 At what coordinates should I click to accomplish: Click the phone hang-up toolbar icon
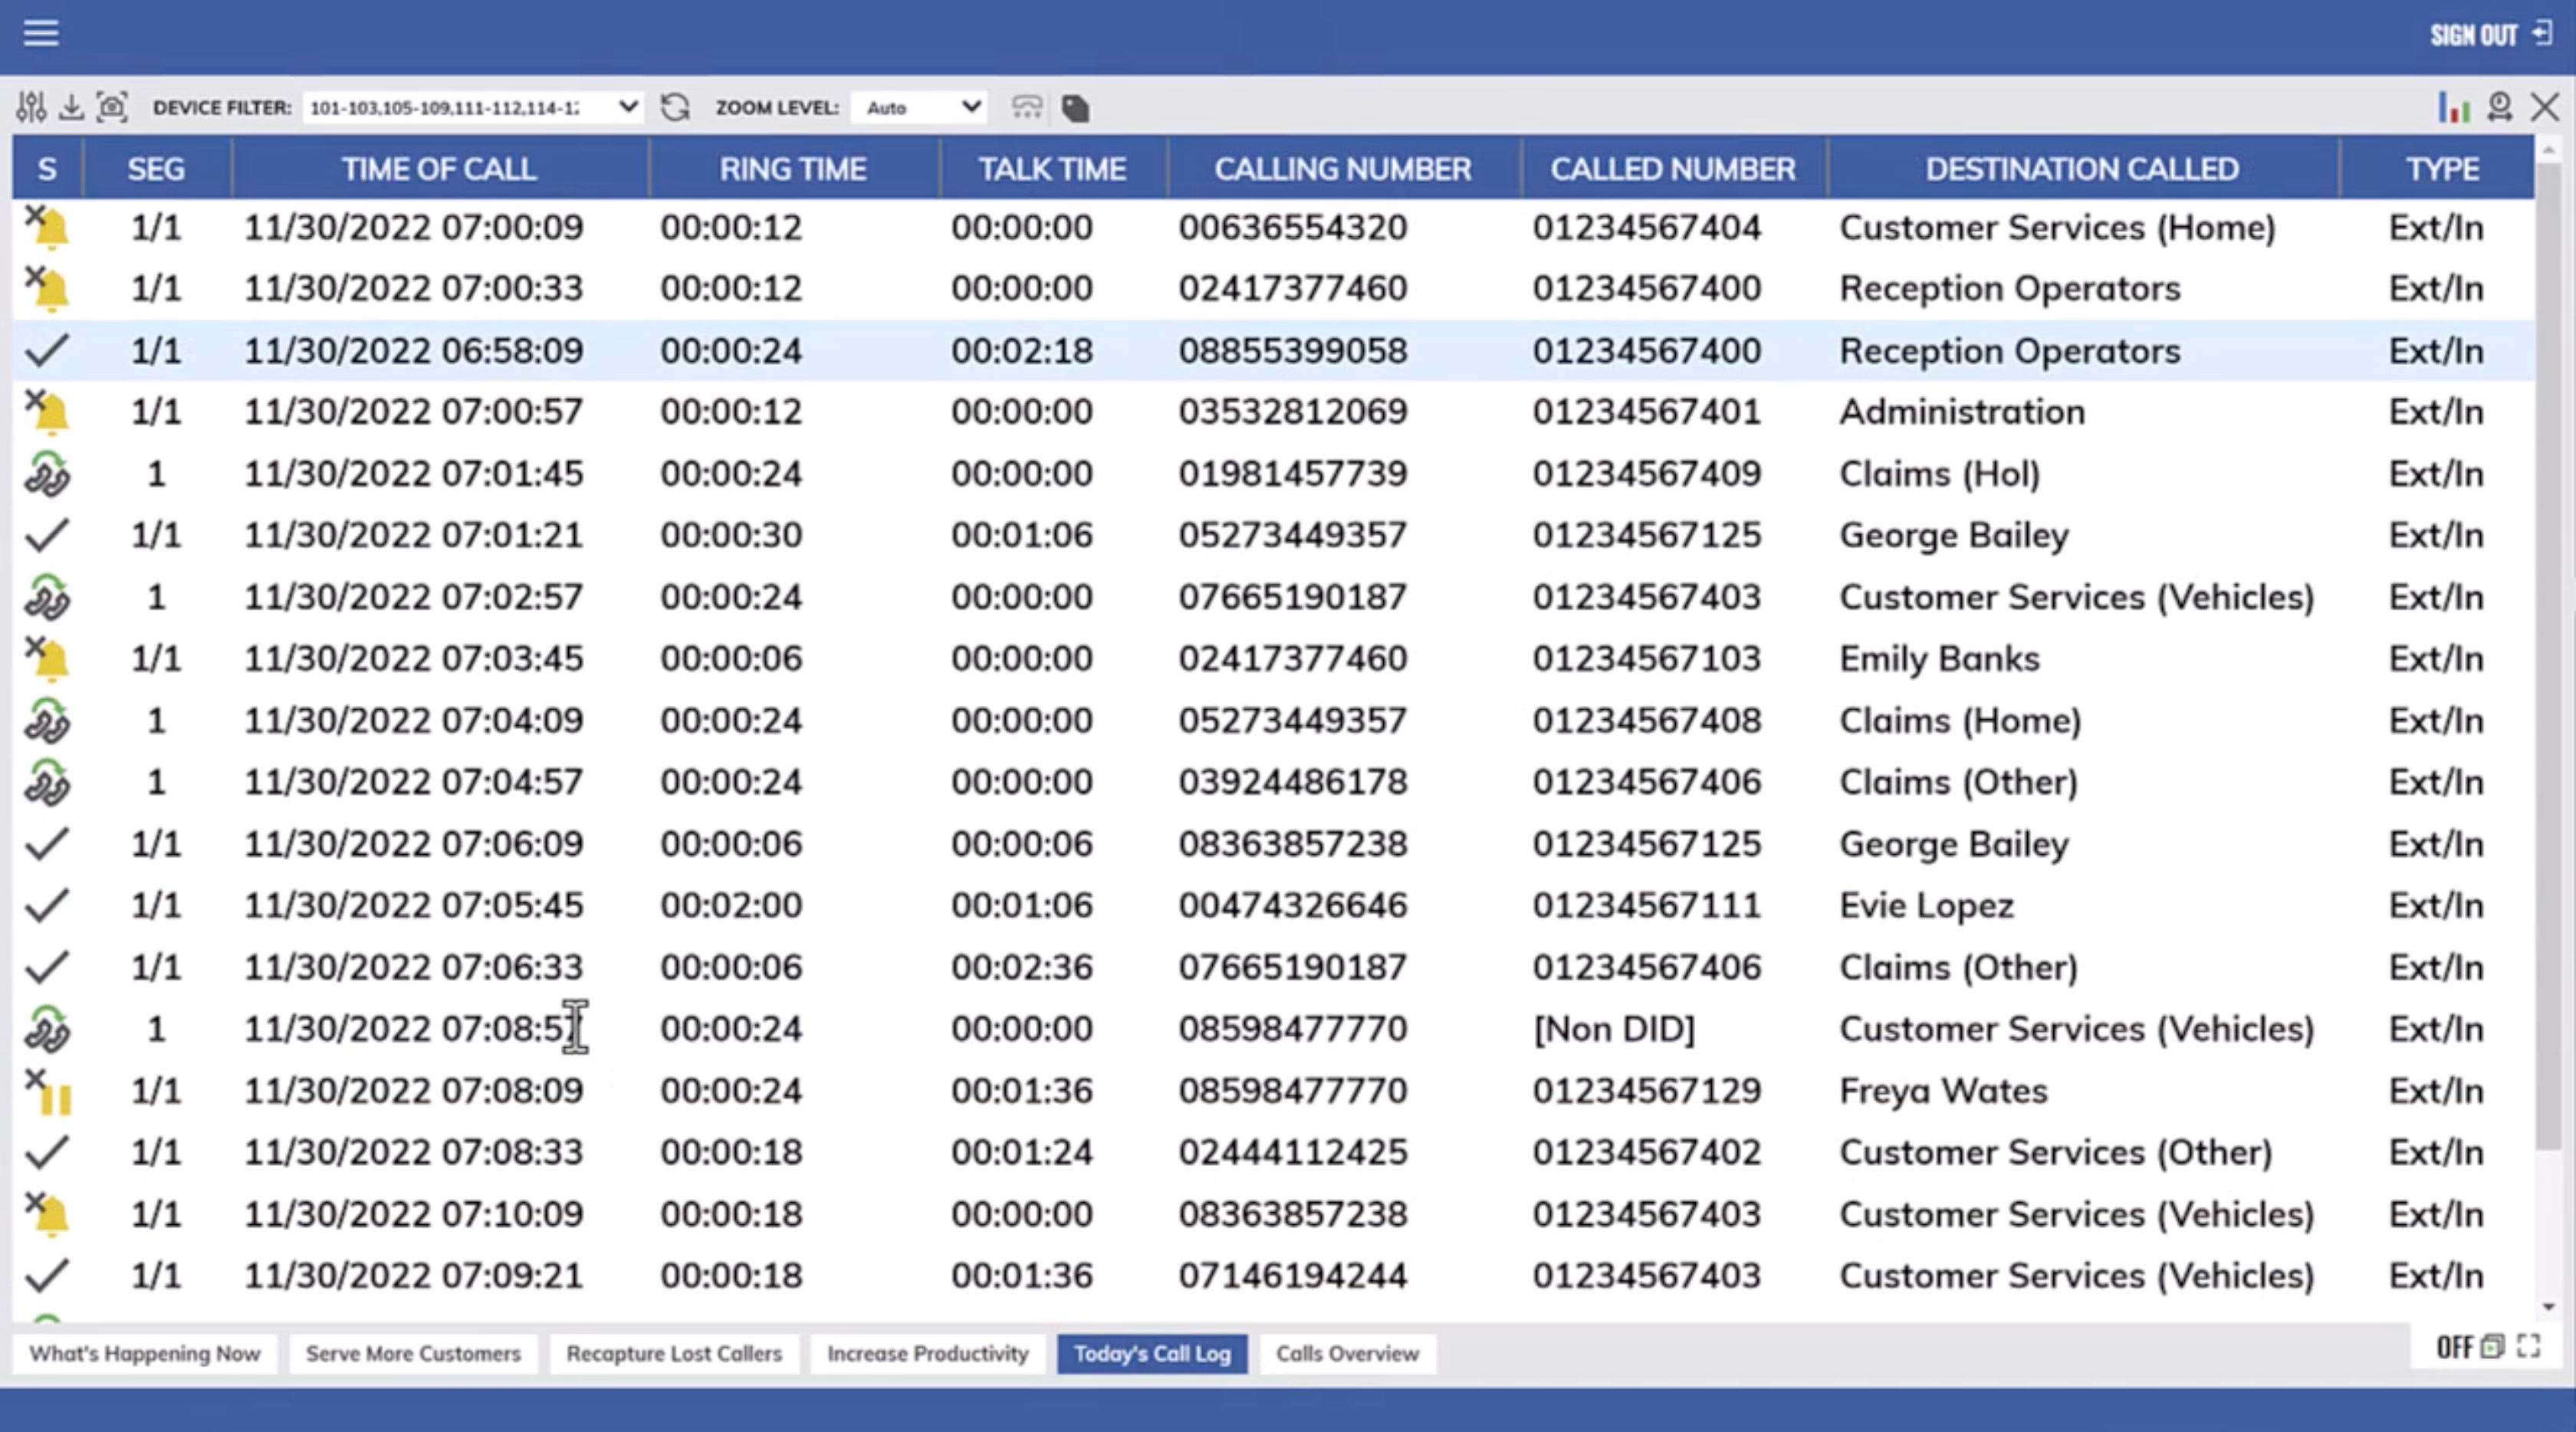[x=1027, y=107]
